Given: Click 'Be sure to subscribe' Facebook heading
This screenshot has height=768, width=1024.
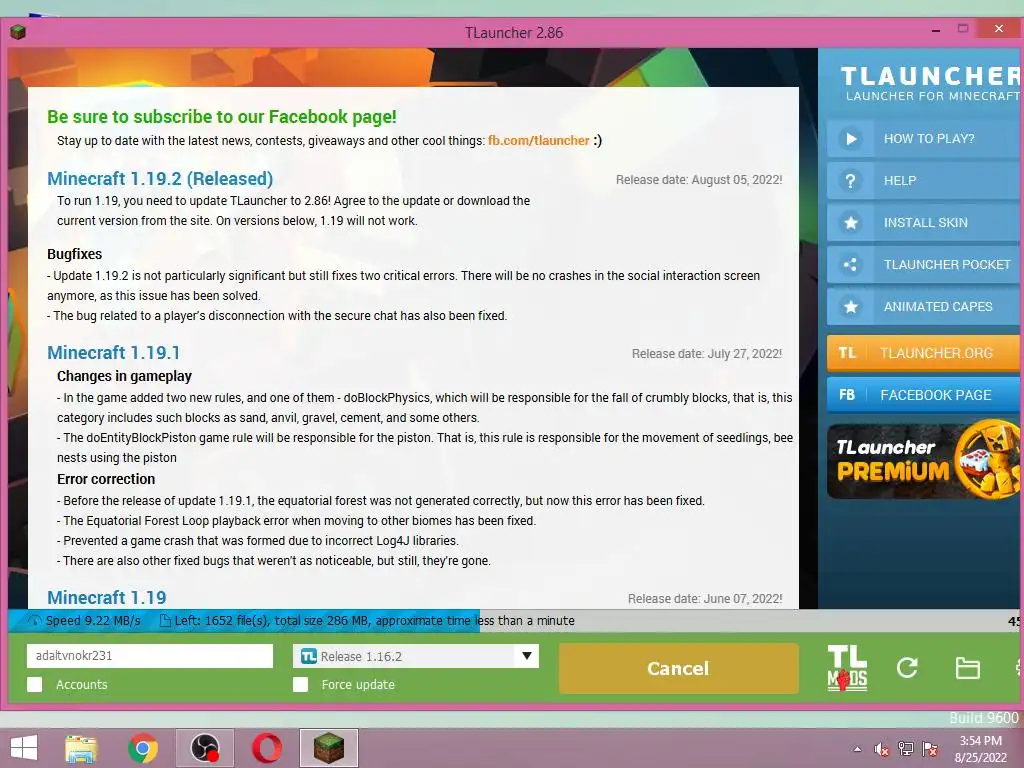Looking at the screenshot, I should click(222, 116).
